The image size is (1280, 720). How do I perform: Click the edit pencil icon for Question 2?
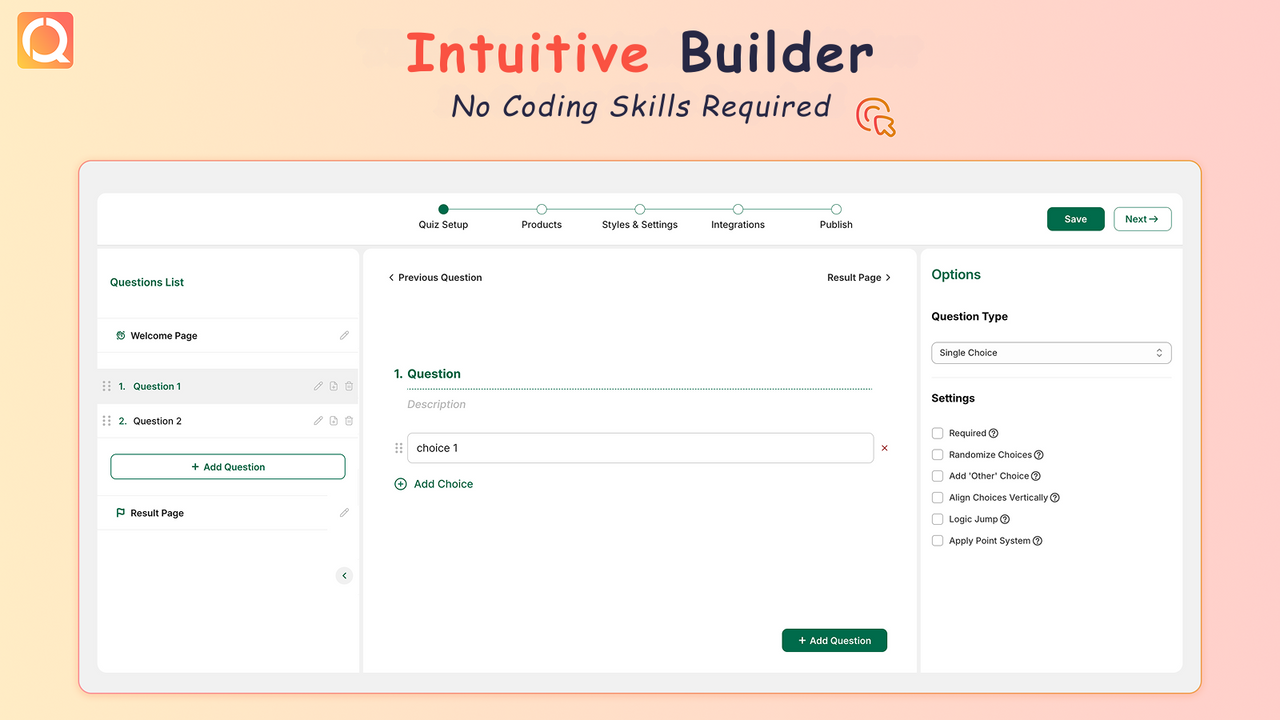click(318, 421)
